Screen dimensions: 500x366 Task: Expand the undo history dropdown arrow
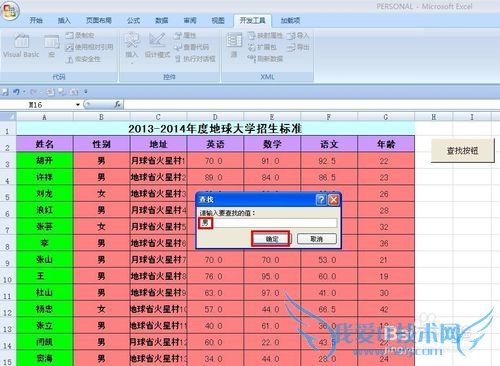pyautogui.click(x=24, y=92)
